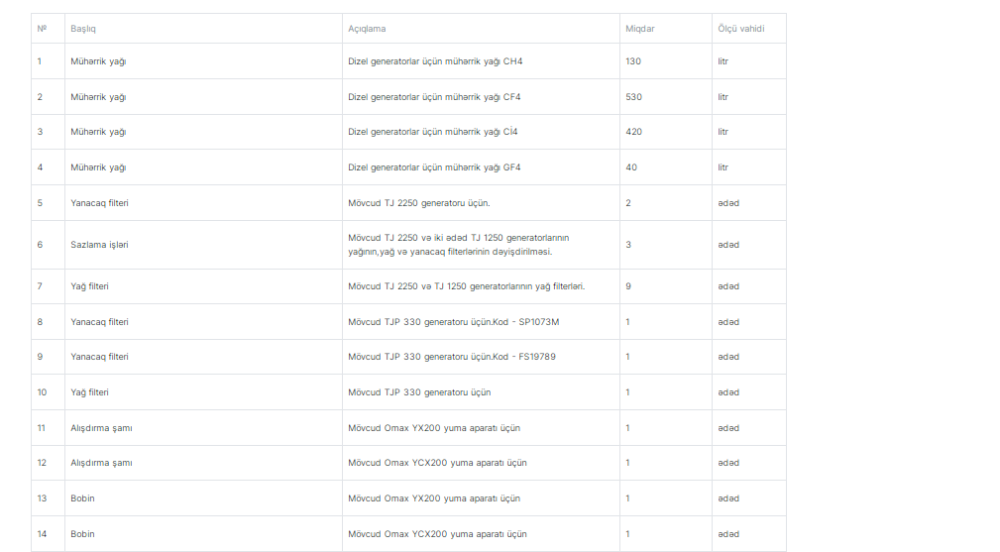Click the "Miqdar" column header
The width and height of the screenshot is (1000, 552).
pos(640,28)
